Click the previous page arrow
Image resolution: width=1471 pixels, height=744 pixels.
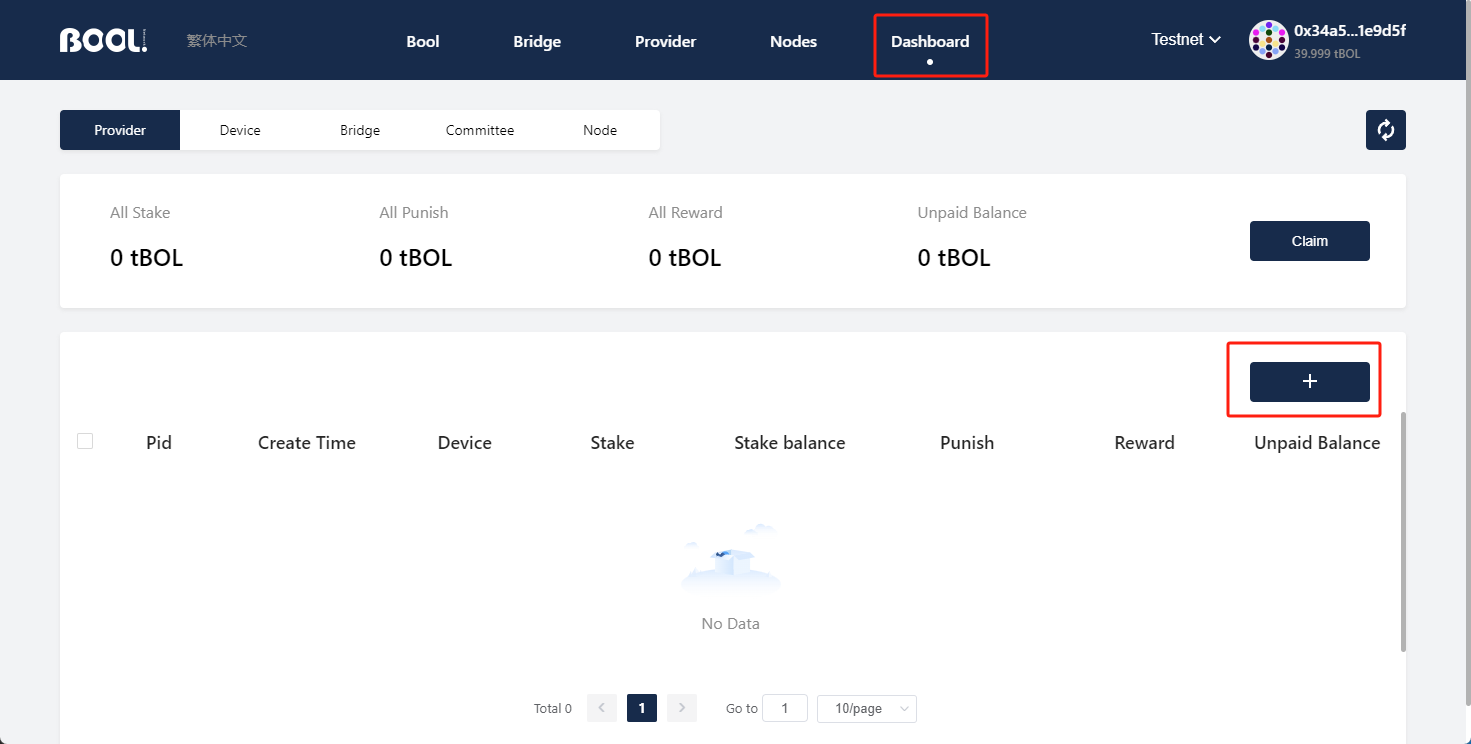click(x=601, y=707)
